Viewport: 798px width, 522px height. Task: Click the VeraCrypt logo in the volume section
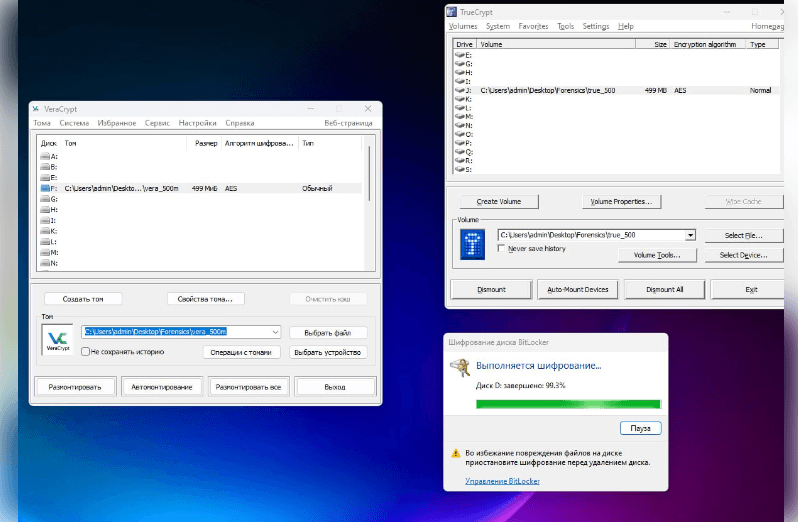tap(57, 339)
